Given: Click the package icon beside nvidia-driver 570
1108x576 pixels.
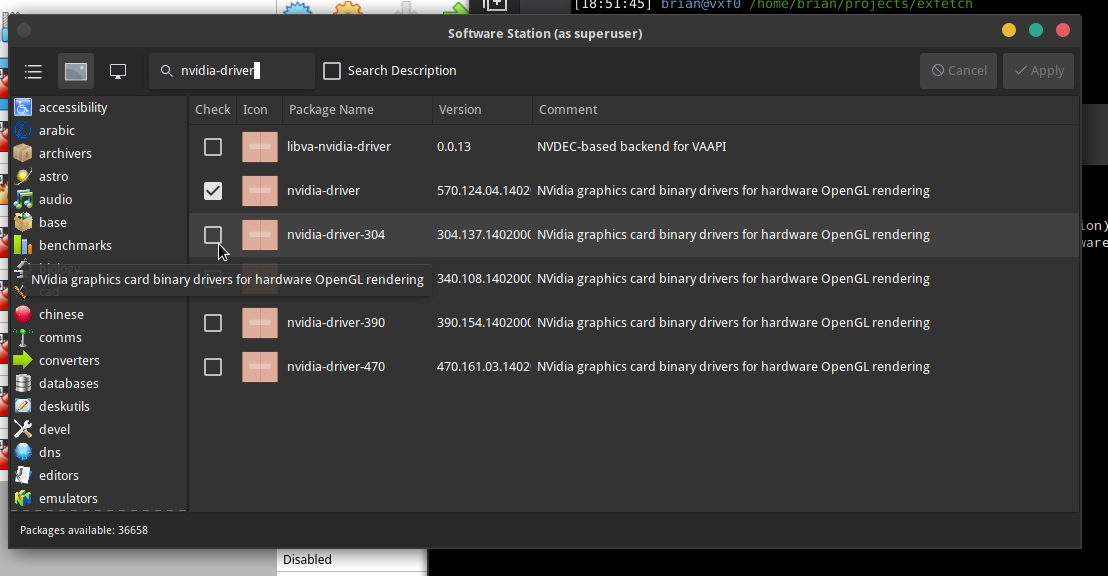Looking at the screenshot, I should coord(260,191).
